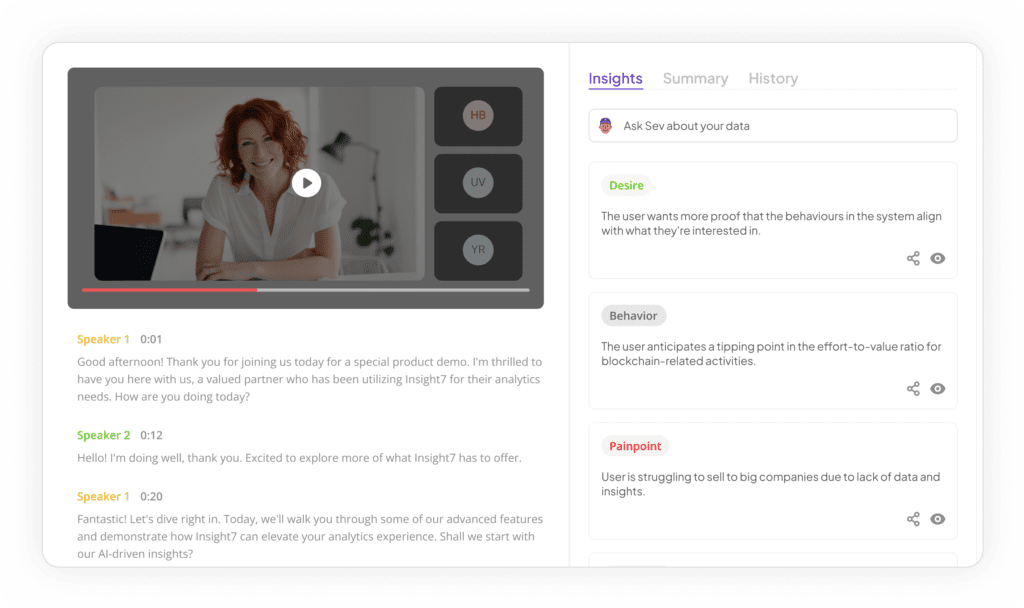Play the product demo video

[x=306, y=183]
